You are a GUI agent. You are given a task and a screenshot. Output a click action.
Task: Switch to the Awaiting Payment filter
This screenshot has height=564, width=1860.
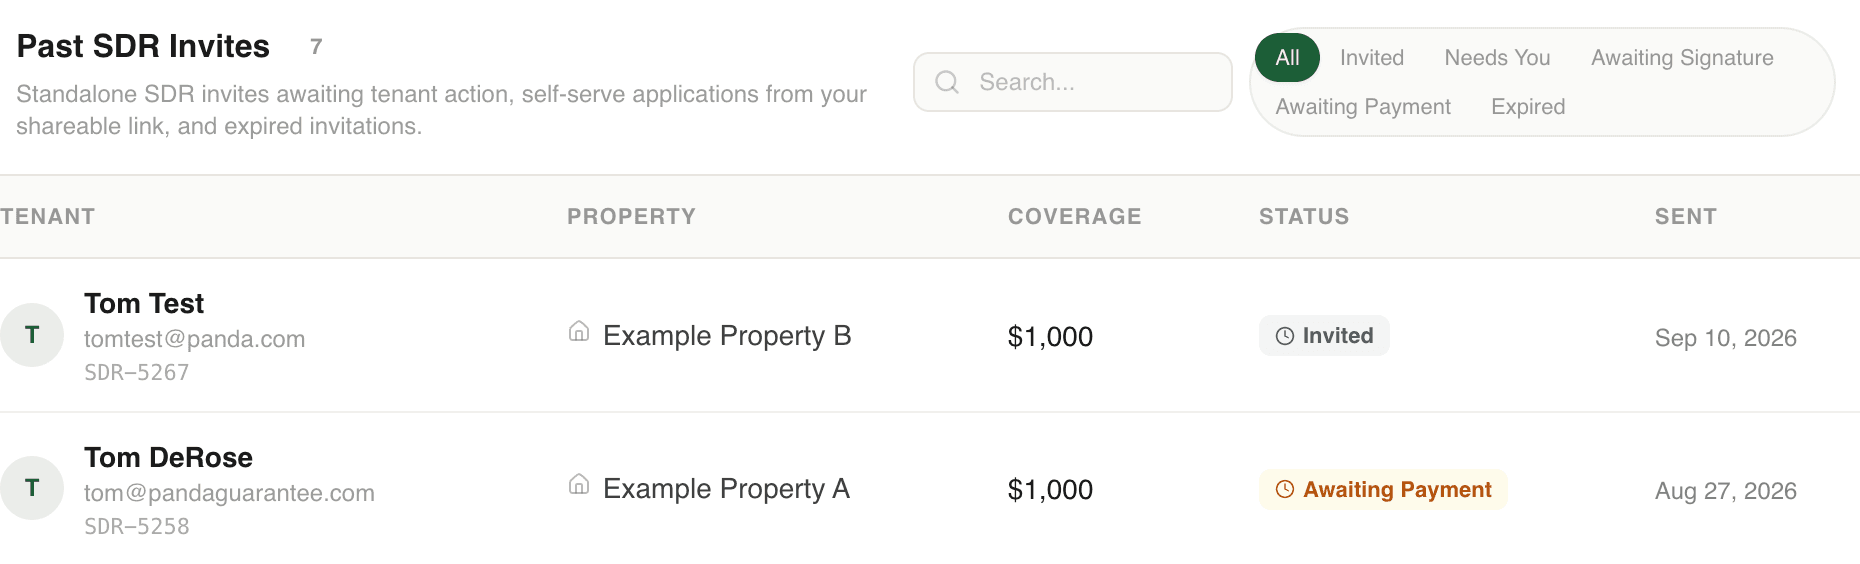point(1363,107)
